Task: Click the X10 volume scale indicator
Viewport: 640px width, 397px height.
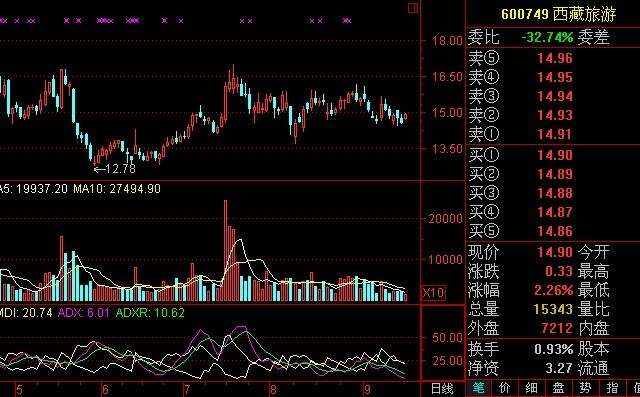Action: 433,293
